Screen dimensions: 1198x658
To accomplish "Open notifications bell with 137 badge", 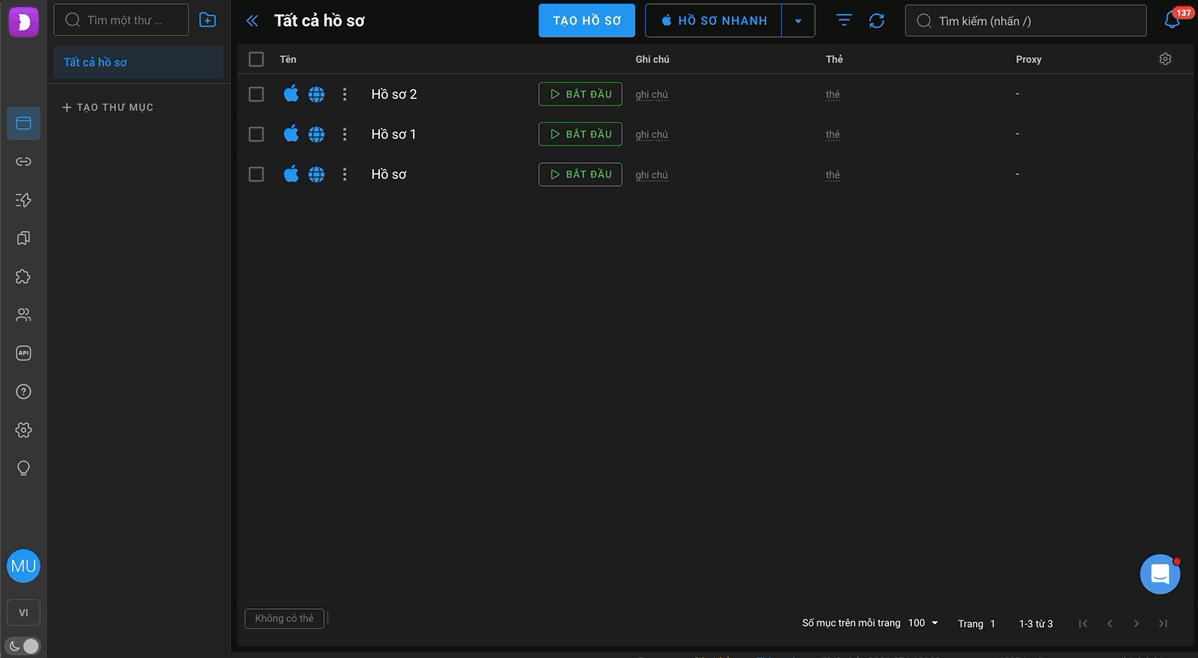I will pyautogui.click(x=1172, y=20).
